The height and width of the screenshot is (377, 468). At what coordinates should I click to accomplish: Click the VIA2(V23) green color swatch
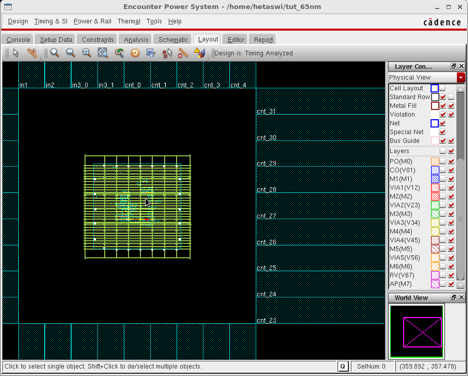pyautogui.click(x=435, y=205)
